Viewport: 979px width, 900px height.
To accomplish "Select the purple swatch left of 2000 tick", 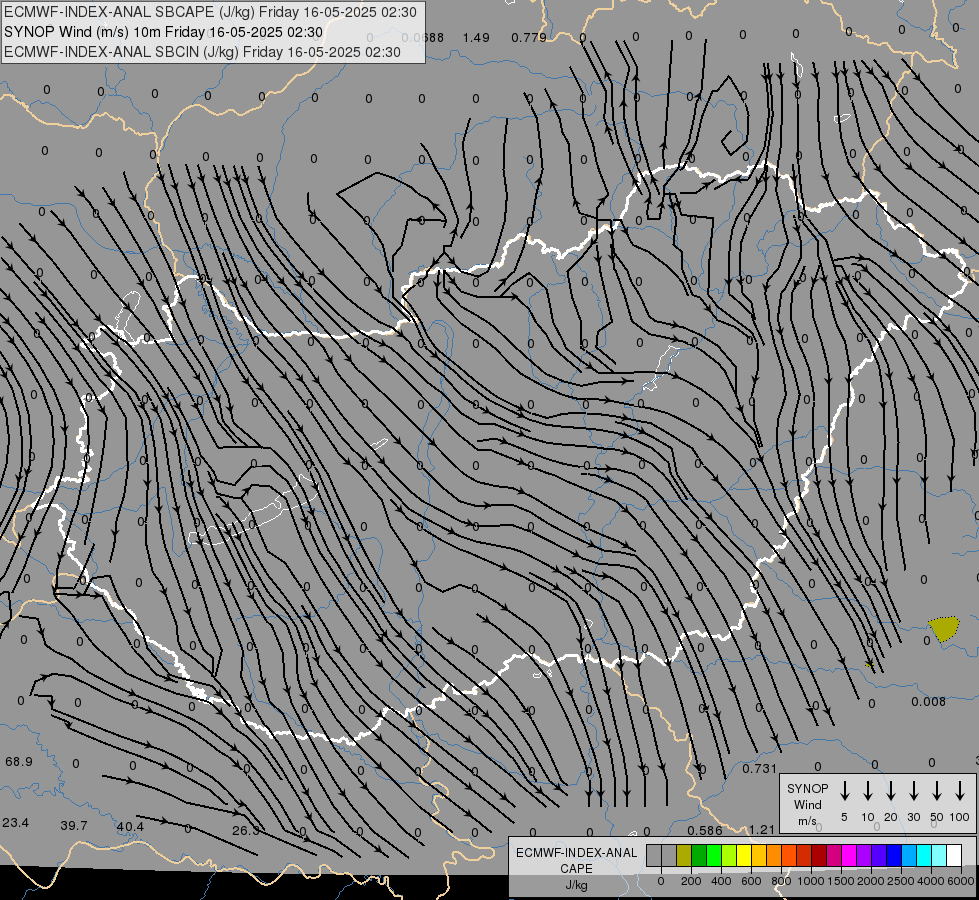I will point(863,855).
